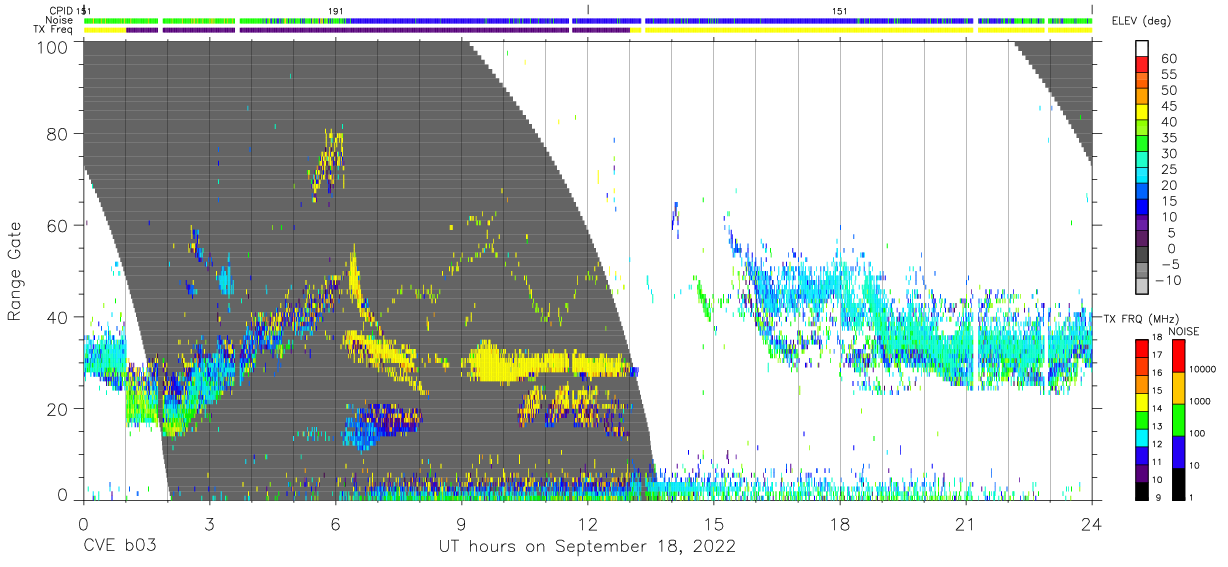
Task: Click the '20' tick on the Range Gate axis
Action: [57, 409]
